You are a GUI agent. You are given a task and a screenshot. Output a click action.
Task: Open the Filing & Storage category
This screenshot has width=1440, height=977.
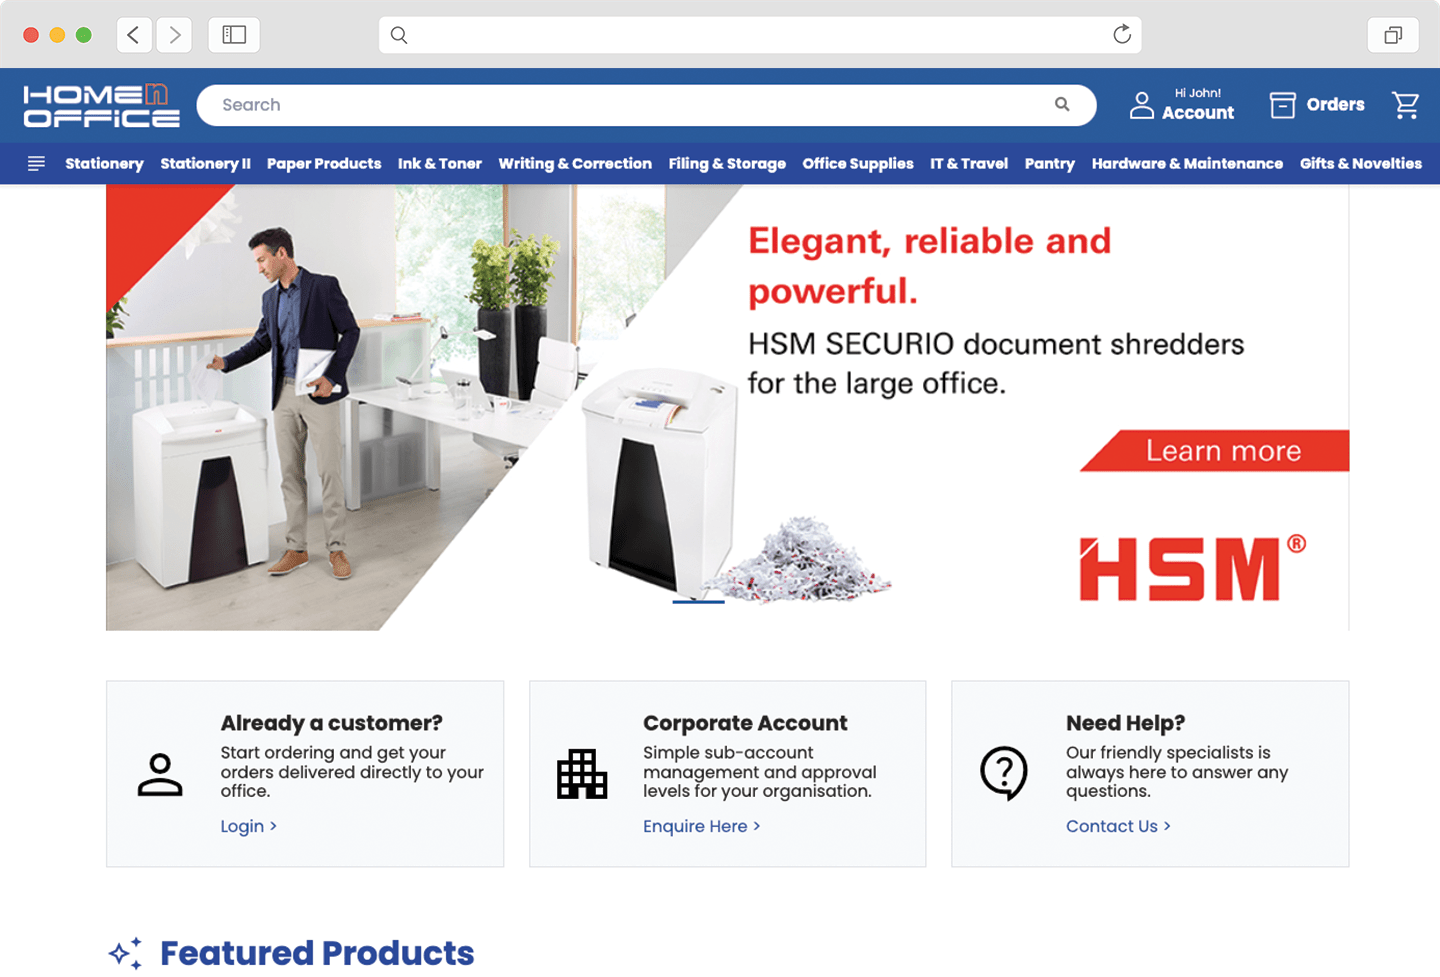click(x=727, y=164)
